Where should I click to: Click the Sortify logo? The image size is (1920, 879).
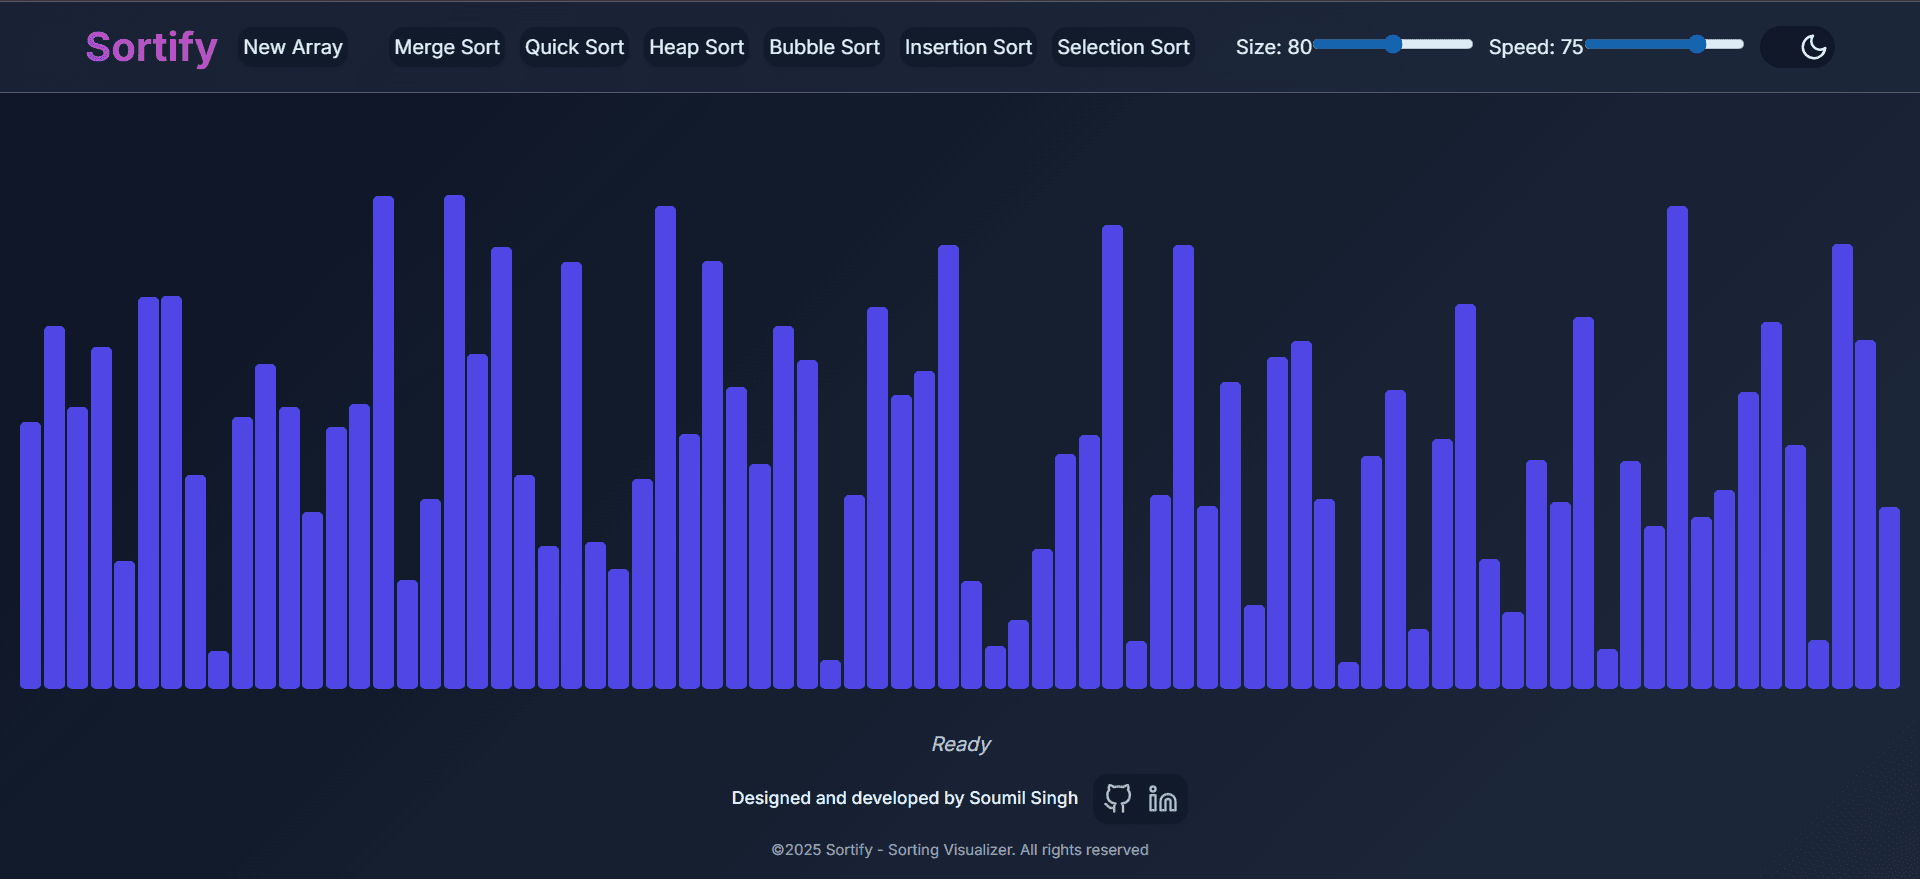tap(151, 47)
